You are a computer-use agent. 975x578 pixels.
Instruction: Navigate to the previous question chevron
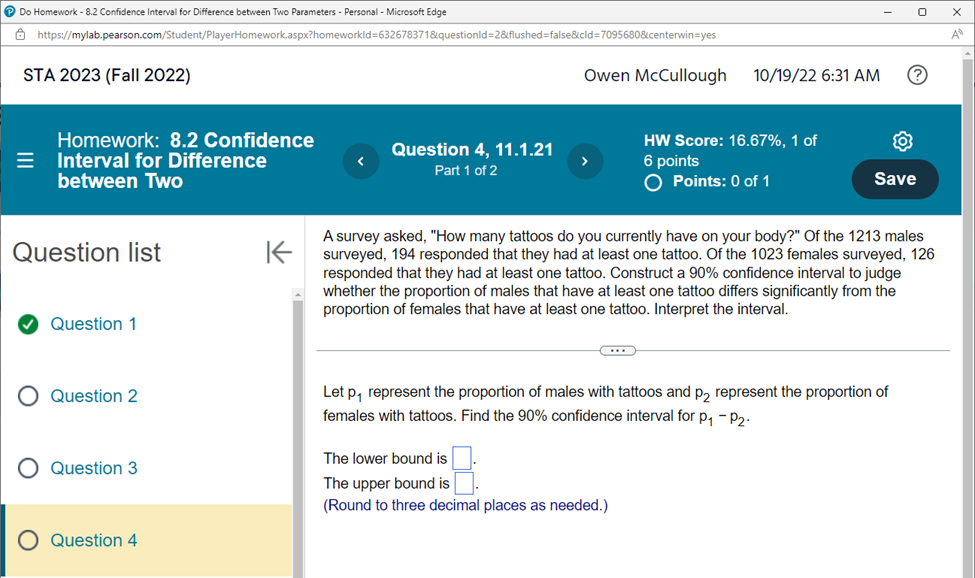click(360, 161)
